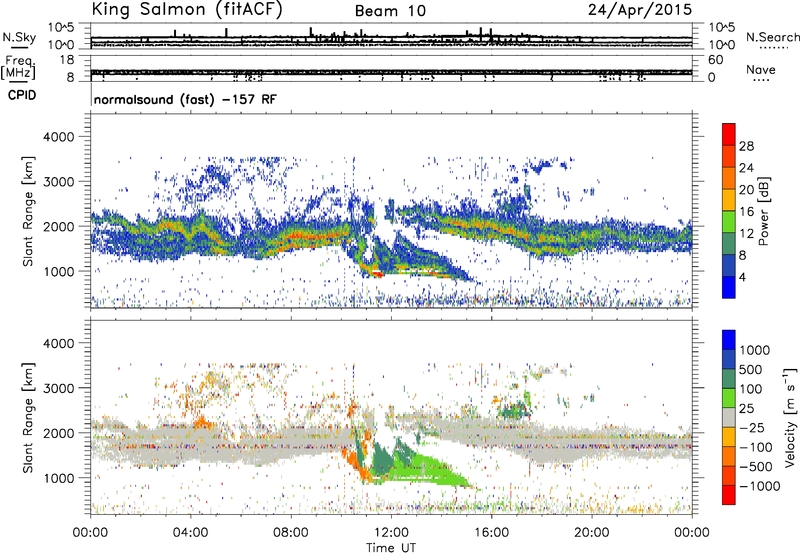
Task: Click the '-25' Velocity colorbar value
Action: (x=753, y=427)
